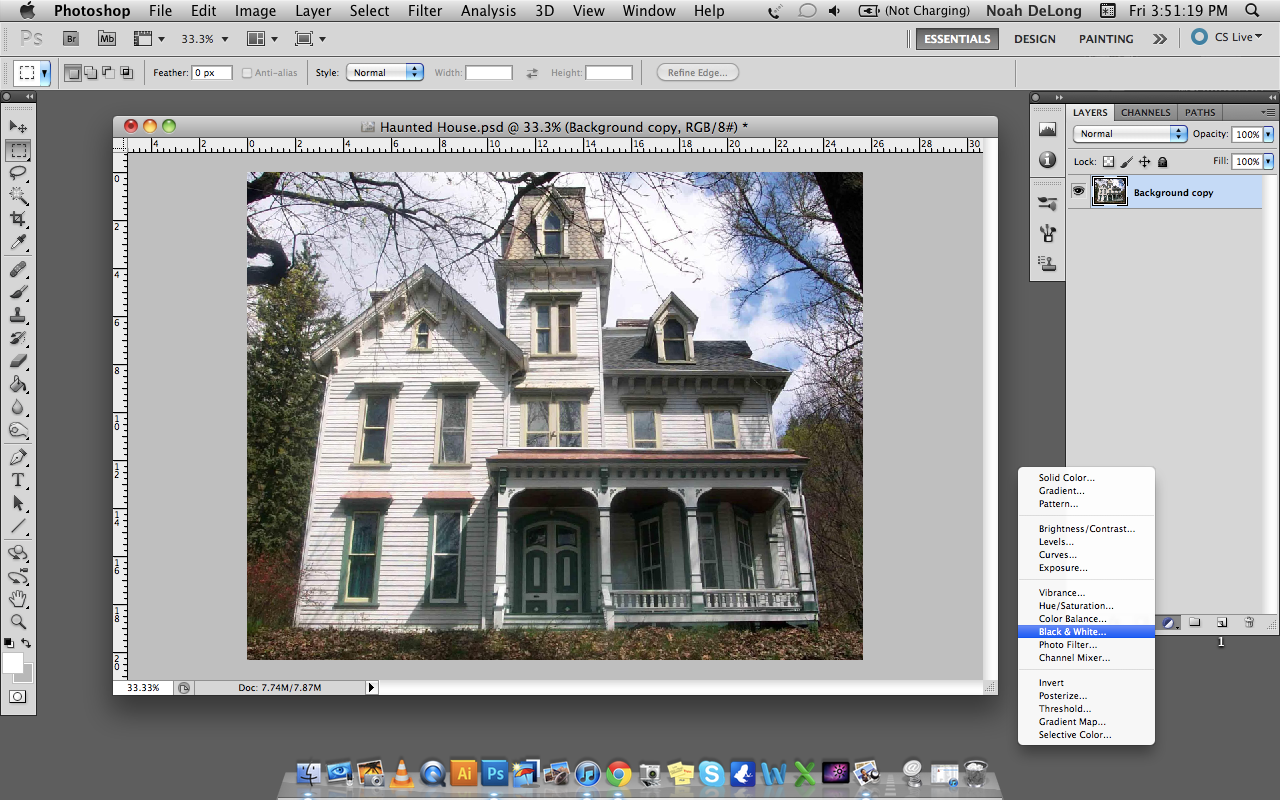The height and width of the screenshot is (800, 1280).
Task: Hide the Background copy layer
Action: pos(1078,192)
